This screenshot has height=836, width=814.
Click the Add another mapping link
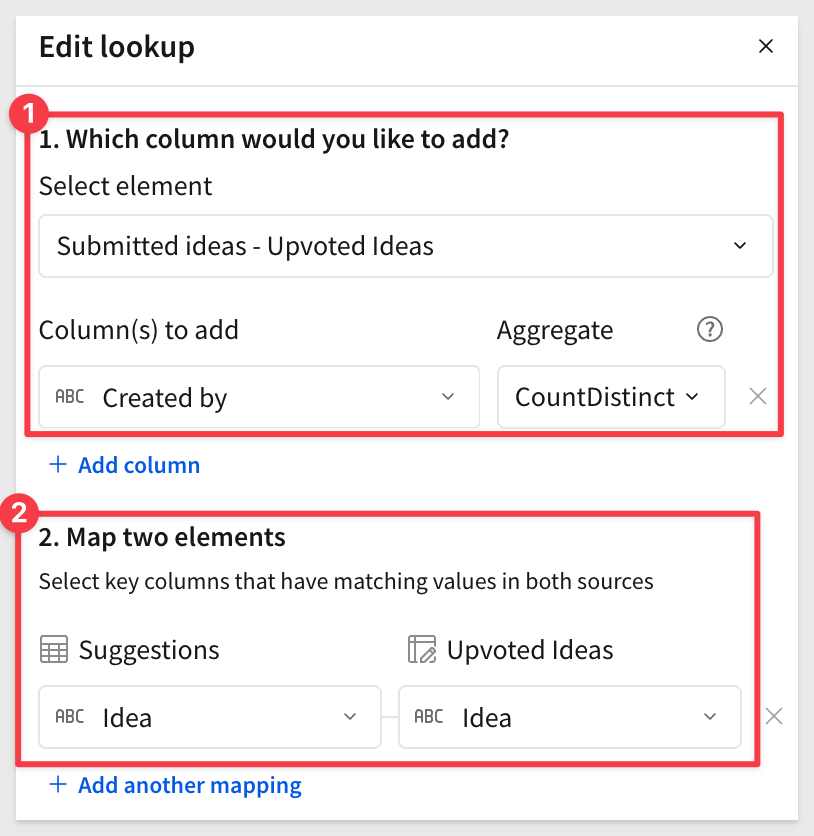click(190, 785)
